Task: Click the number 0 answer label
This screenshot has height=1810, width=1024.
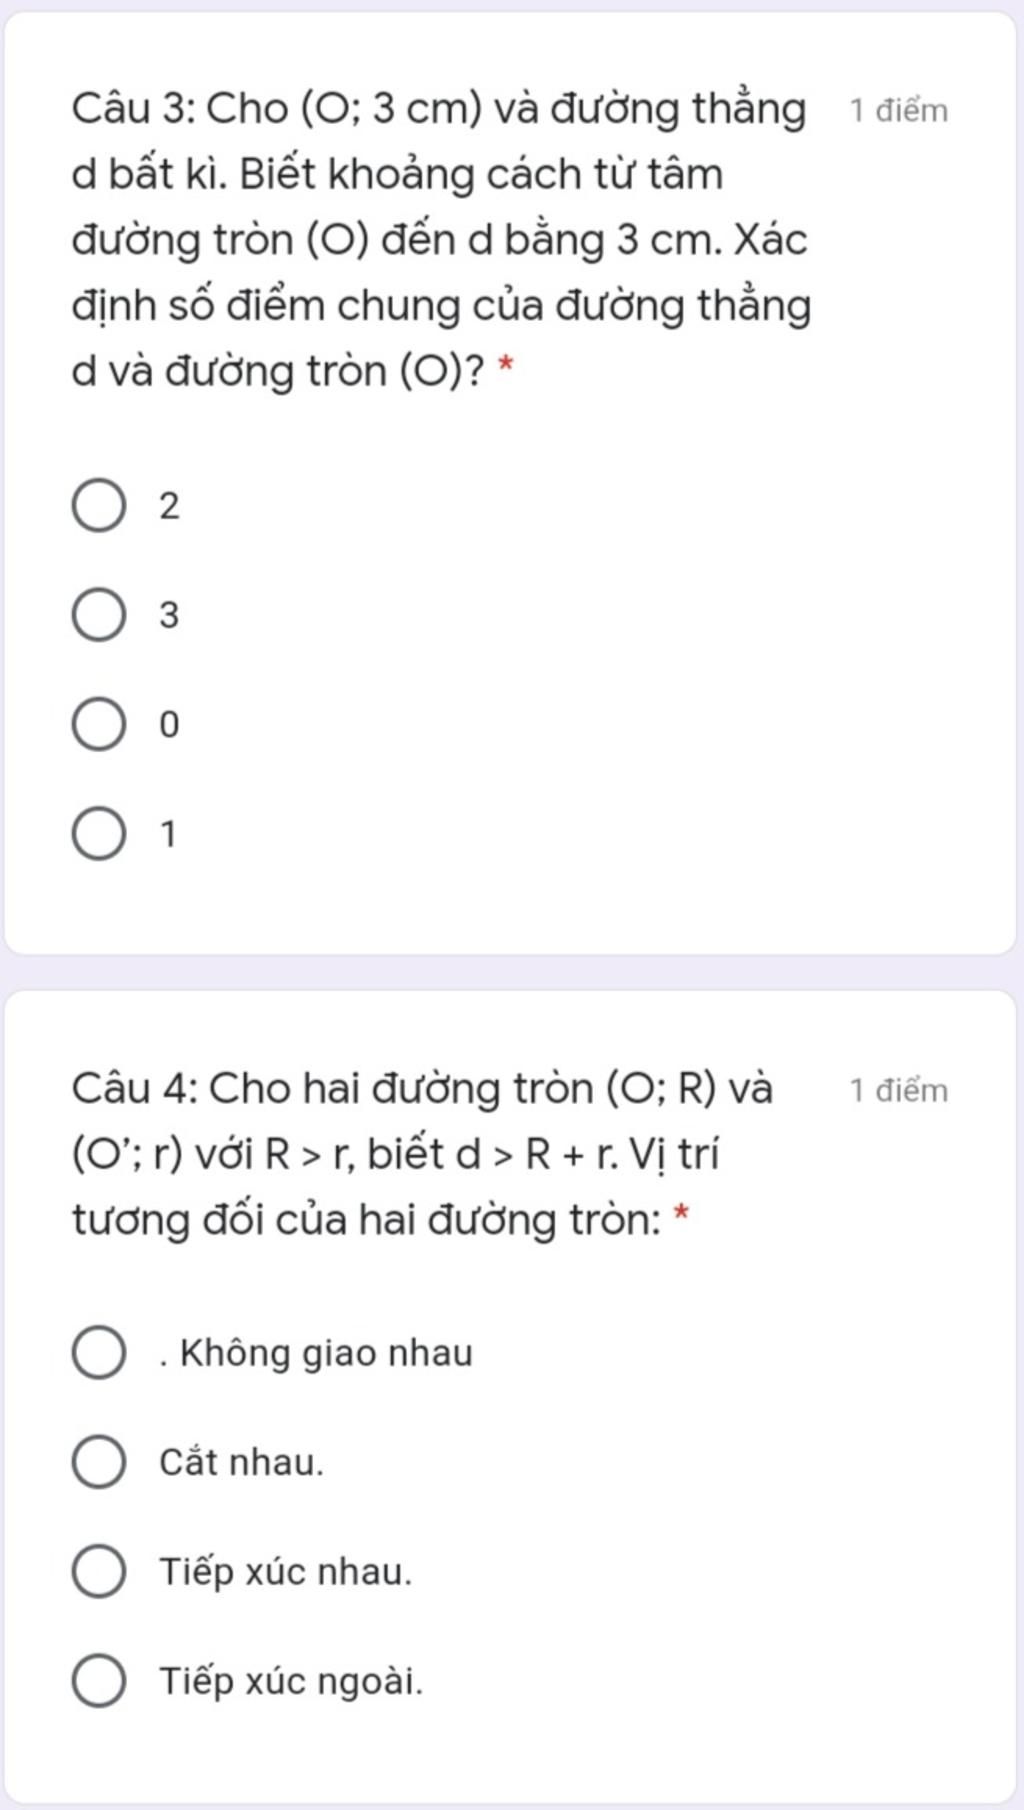Action: 169,725
